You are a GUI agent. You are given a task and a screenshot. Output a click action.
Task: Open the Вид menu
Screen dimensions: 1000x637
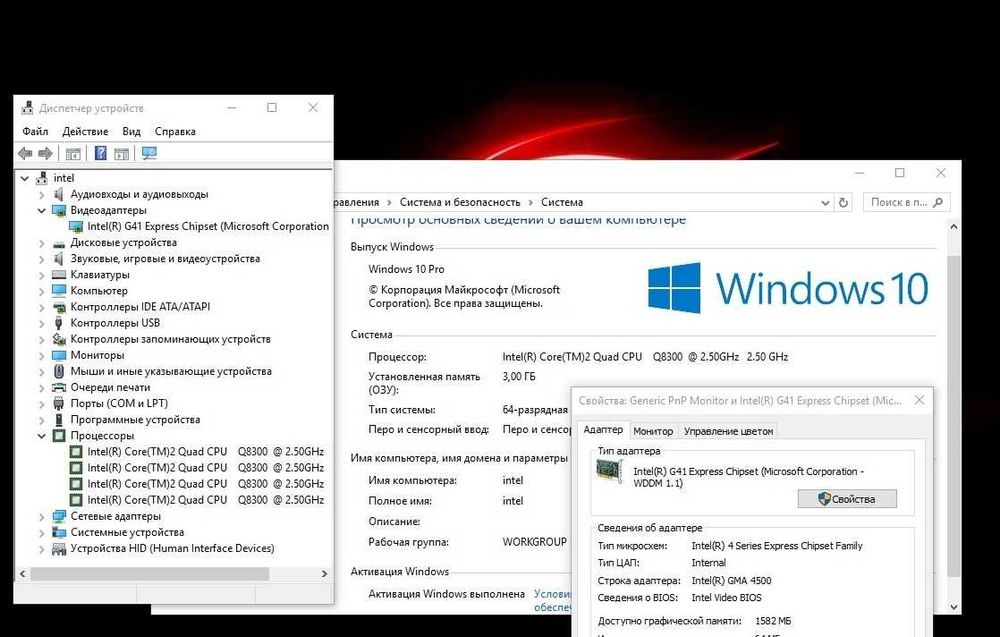coord(131,131)
